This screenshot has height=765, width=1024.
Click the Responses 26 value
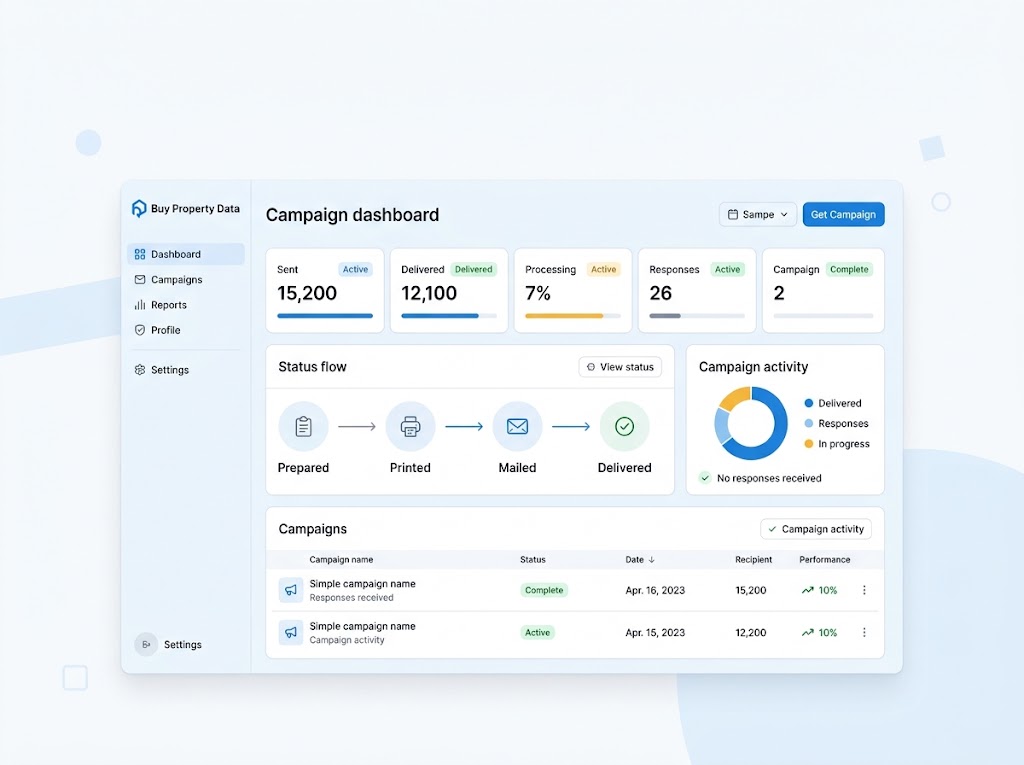point(660,293)
